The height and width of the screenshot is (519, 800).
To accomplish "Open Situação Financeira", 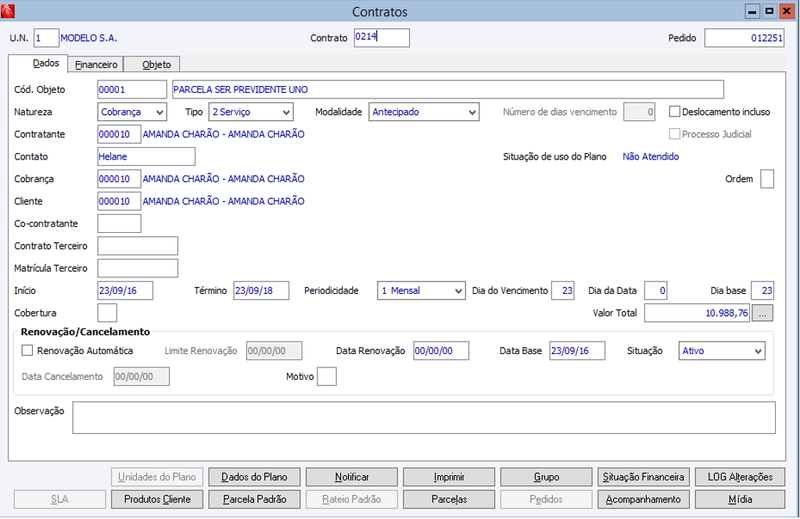I will [643, 477].
